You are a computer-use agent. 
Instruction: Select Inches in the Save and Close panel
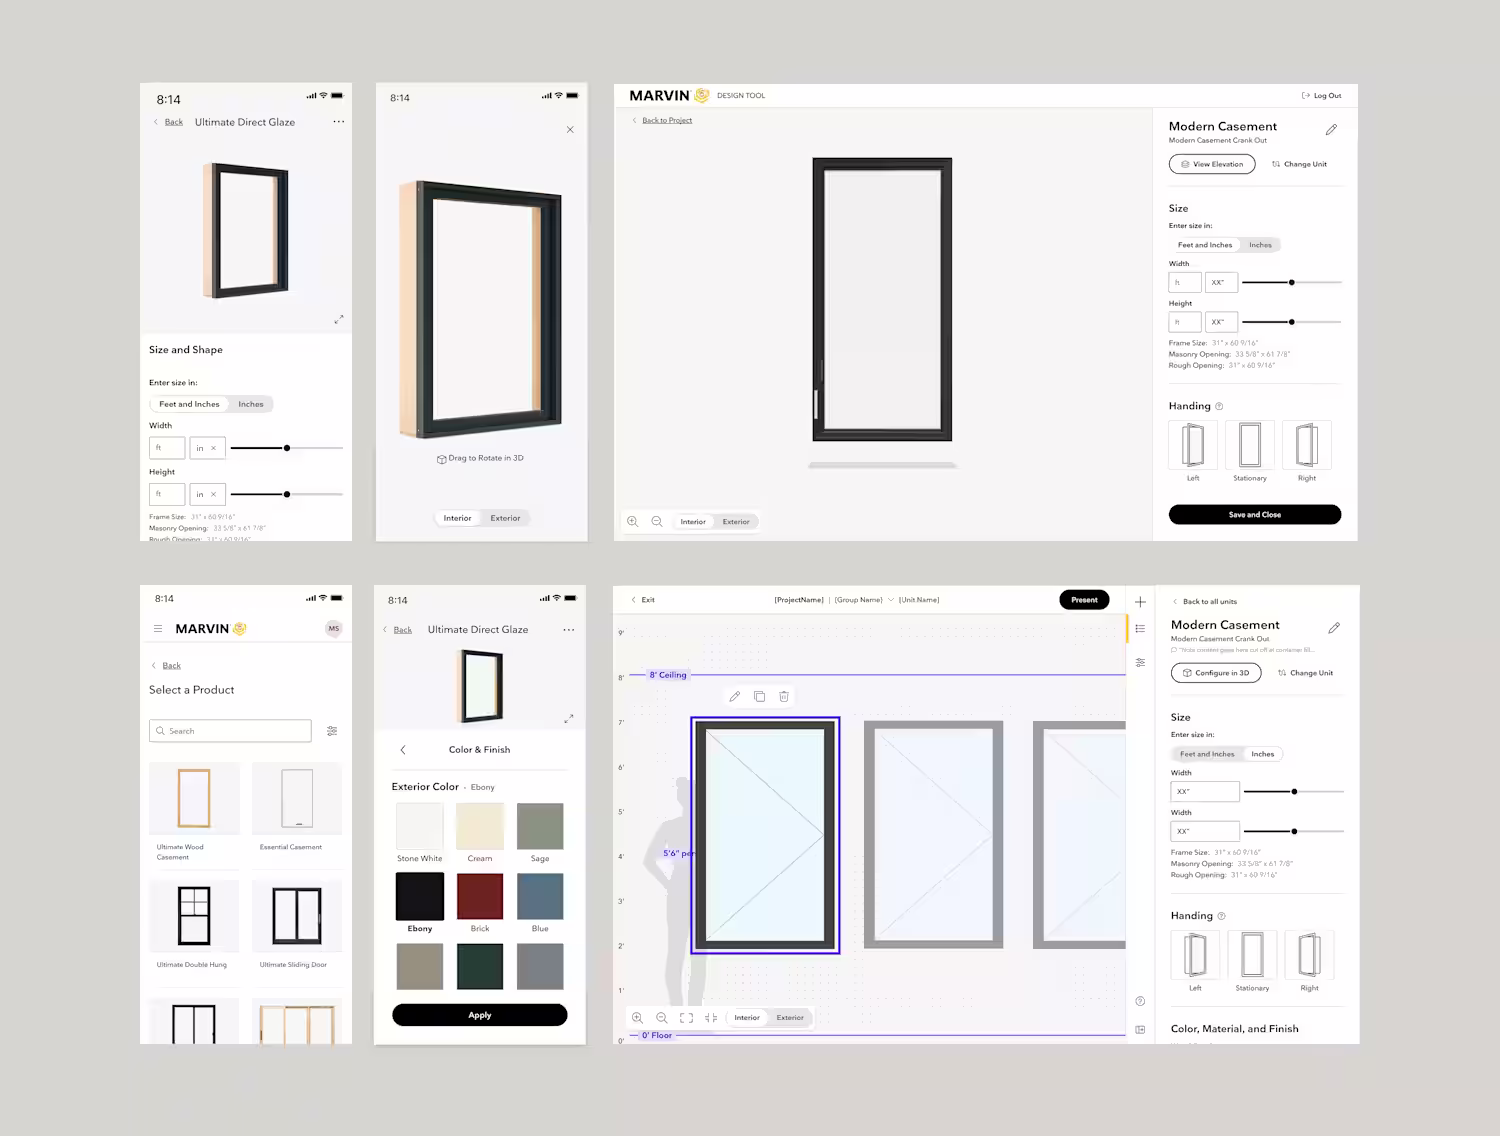[x=1260, y=245]
